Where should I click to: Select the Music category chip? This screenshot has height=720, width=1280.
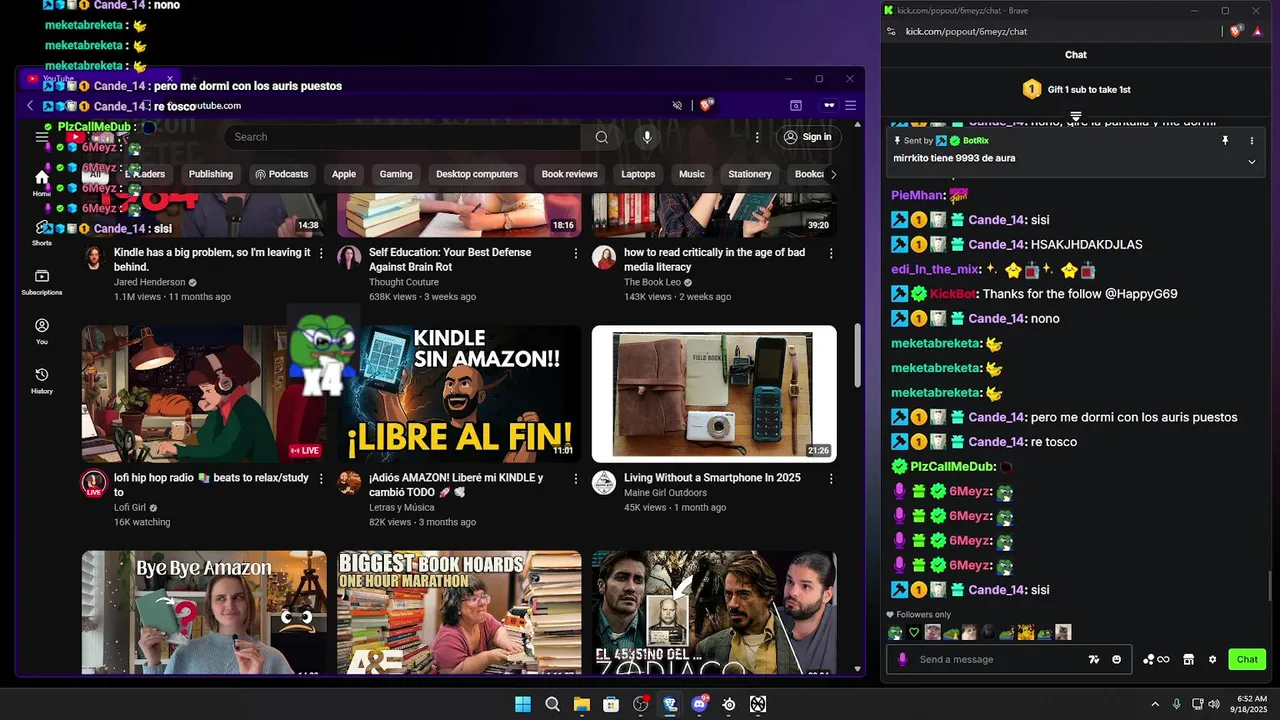click(x=692, y=174)
